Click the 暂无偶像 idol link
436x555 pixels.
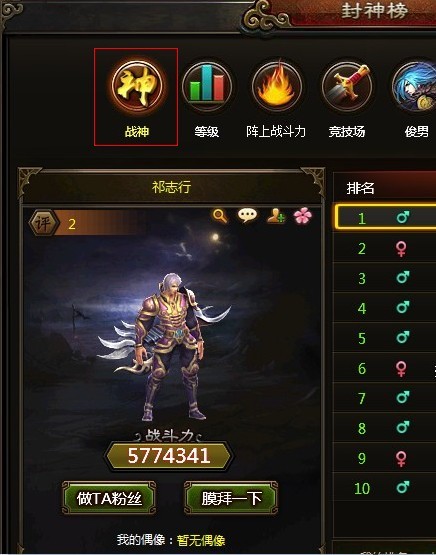[201, 540]
